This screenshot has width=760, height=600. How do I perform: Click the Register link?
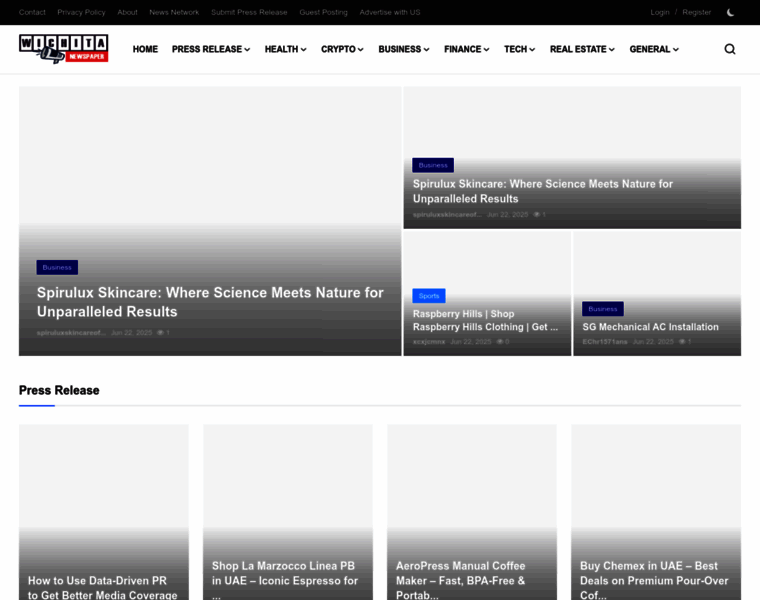pyautogui.click(x=697, y=12)
